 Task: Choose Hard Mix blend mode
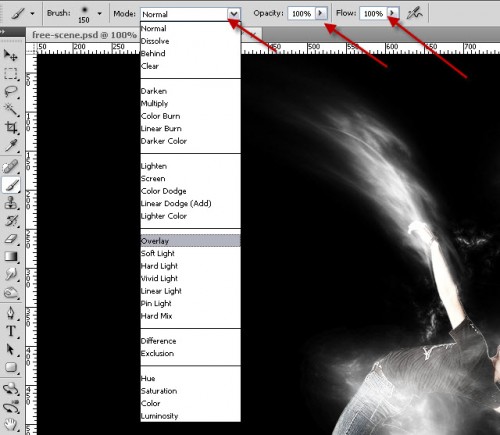tap(190, 316)
